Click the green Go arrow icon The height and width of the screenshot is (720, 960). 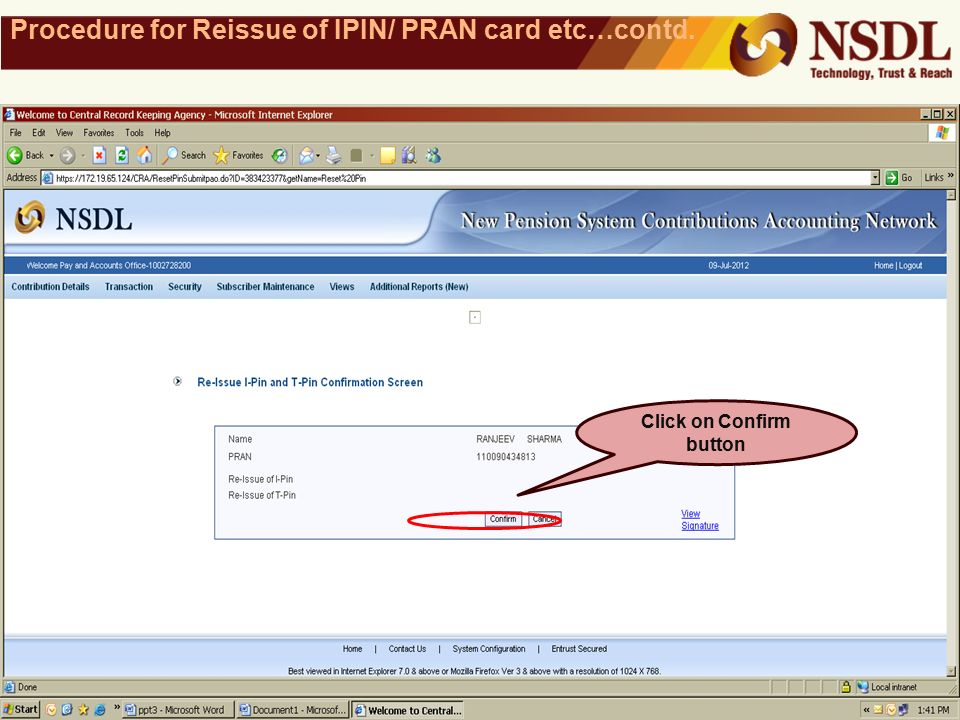pos(891,178)
